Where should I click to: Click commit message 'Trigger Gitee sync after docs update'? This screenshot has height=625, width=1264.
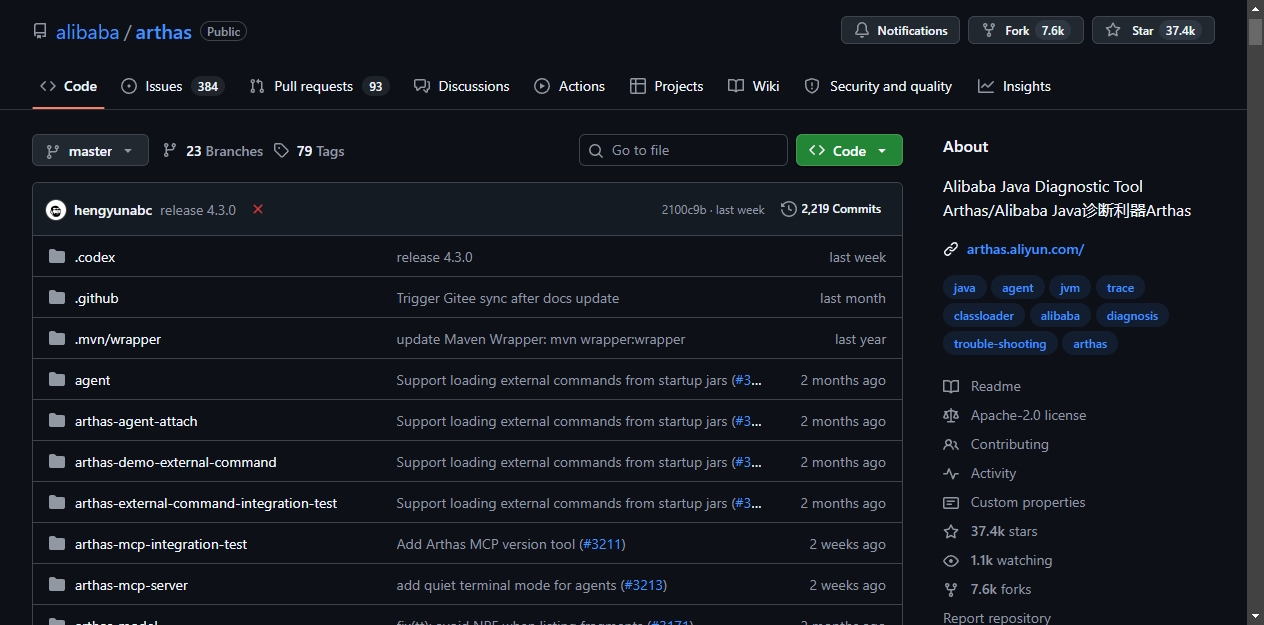point(508,298)
